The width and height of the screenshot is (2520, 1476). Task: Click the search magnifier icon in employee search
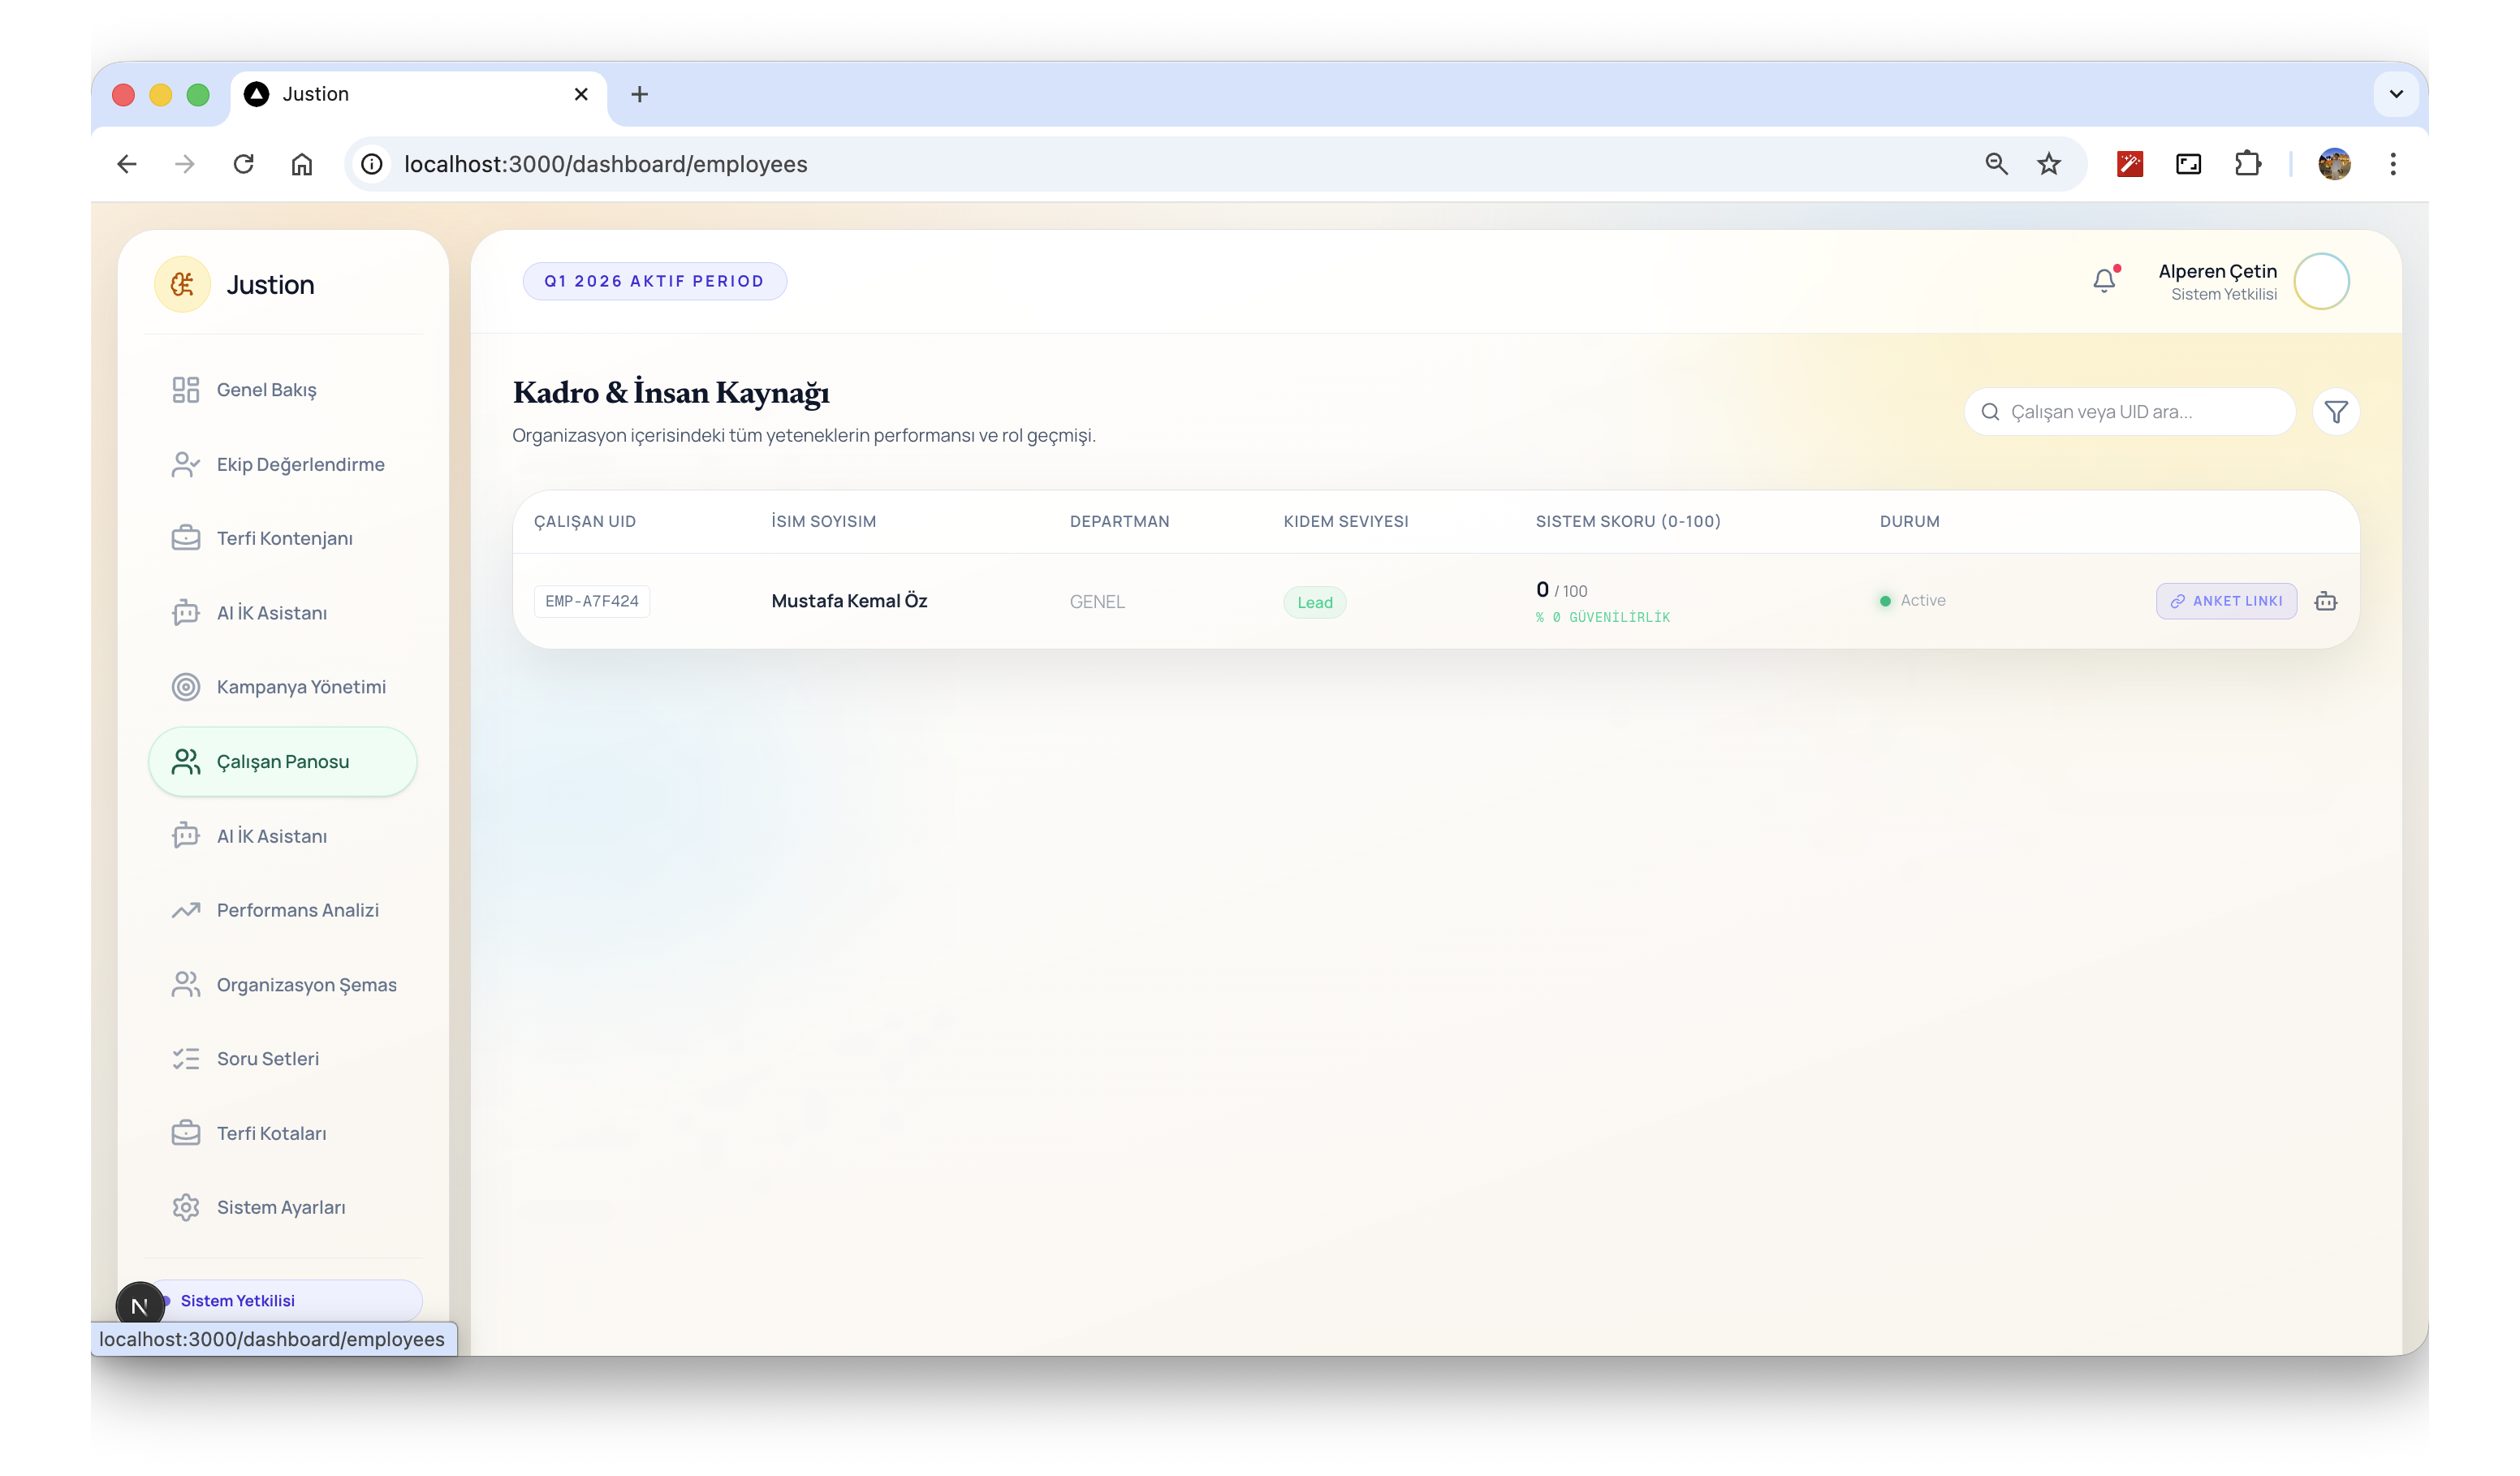pos(1990,412)
